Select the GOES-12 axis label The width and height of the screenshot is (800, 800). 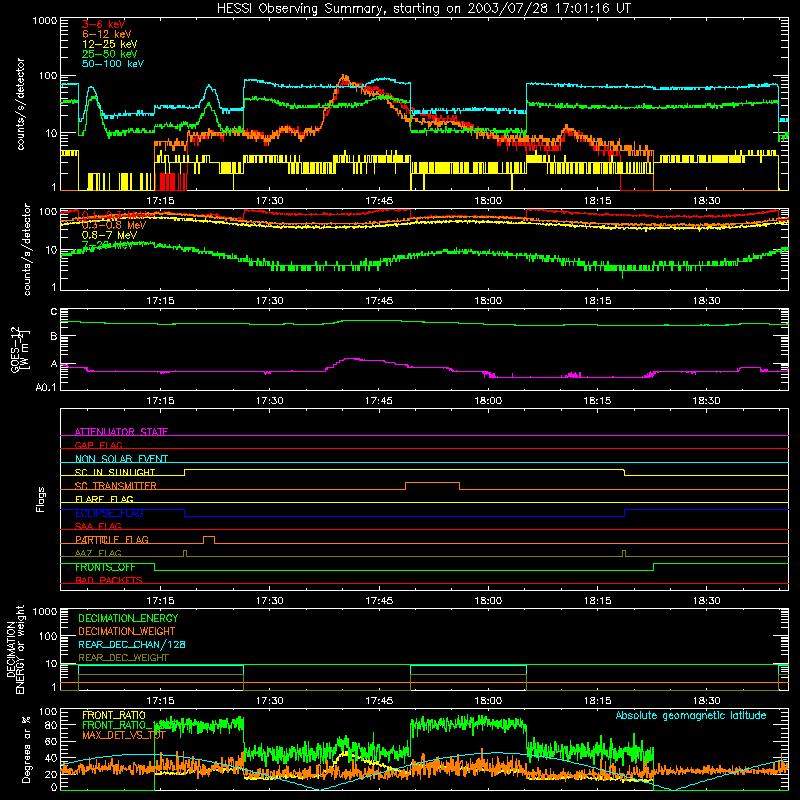[16, 350]
